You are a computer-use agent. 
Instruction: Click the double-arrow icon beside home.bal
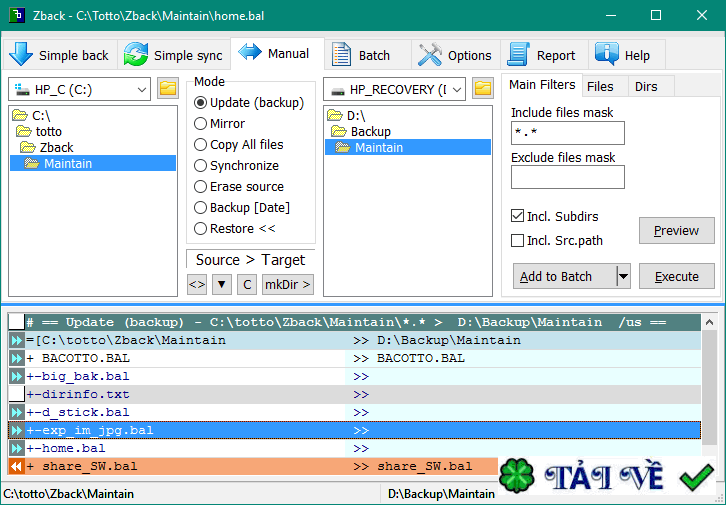pyautogui.click(x=16, y=449)
